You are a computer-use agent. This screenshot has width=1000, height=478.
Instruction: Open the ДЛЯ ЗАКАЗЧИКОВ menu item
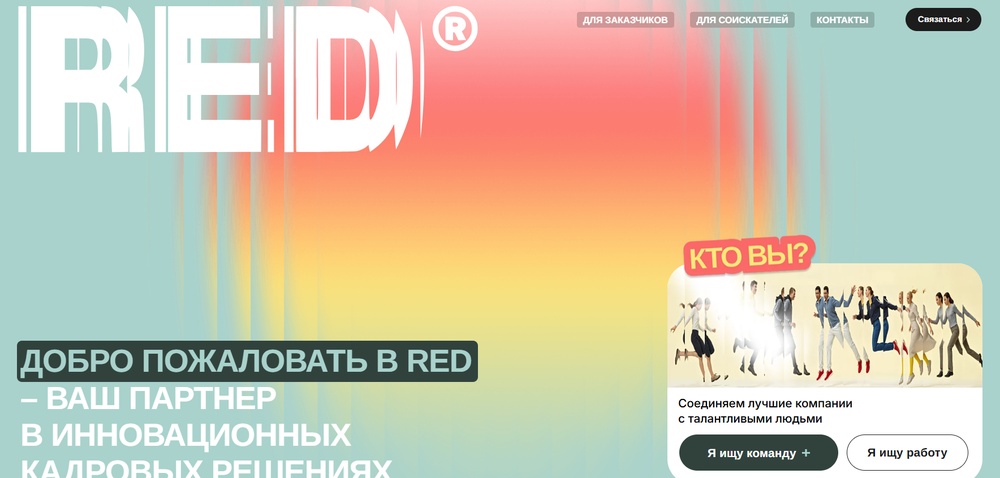coord(625,20)
